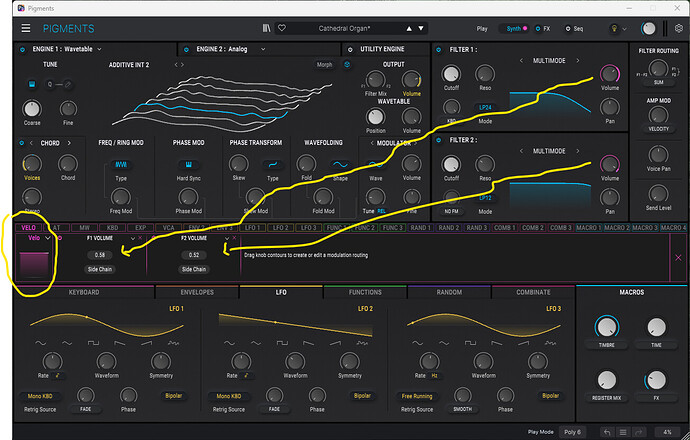Viewport: 690px width, 440px height.
Task: Toggle Filter 2 power button
Action: (x=439, y=140)
